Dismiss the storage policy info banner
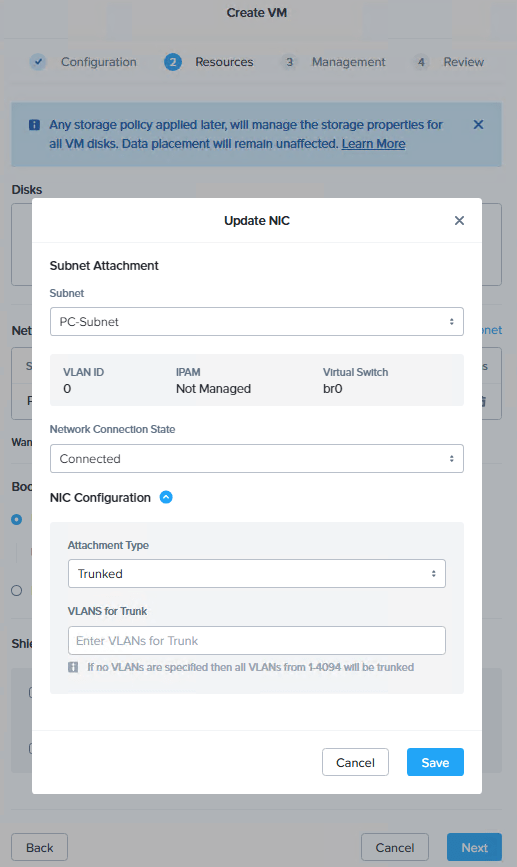The height and width of the screenshot is (867, 517). [478, 124]
